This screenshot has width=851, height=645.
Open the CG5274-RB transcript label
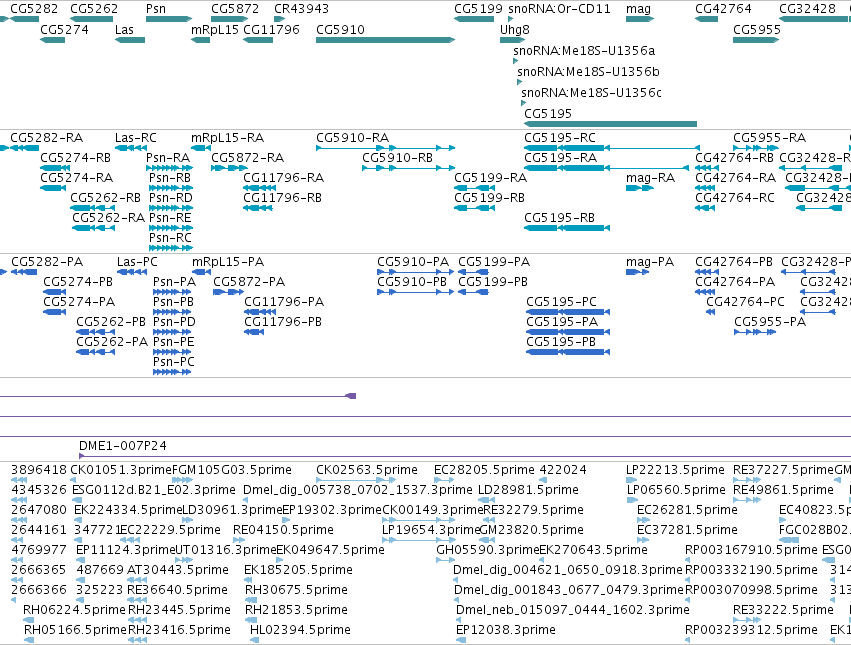75,158
